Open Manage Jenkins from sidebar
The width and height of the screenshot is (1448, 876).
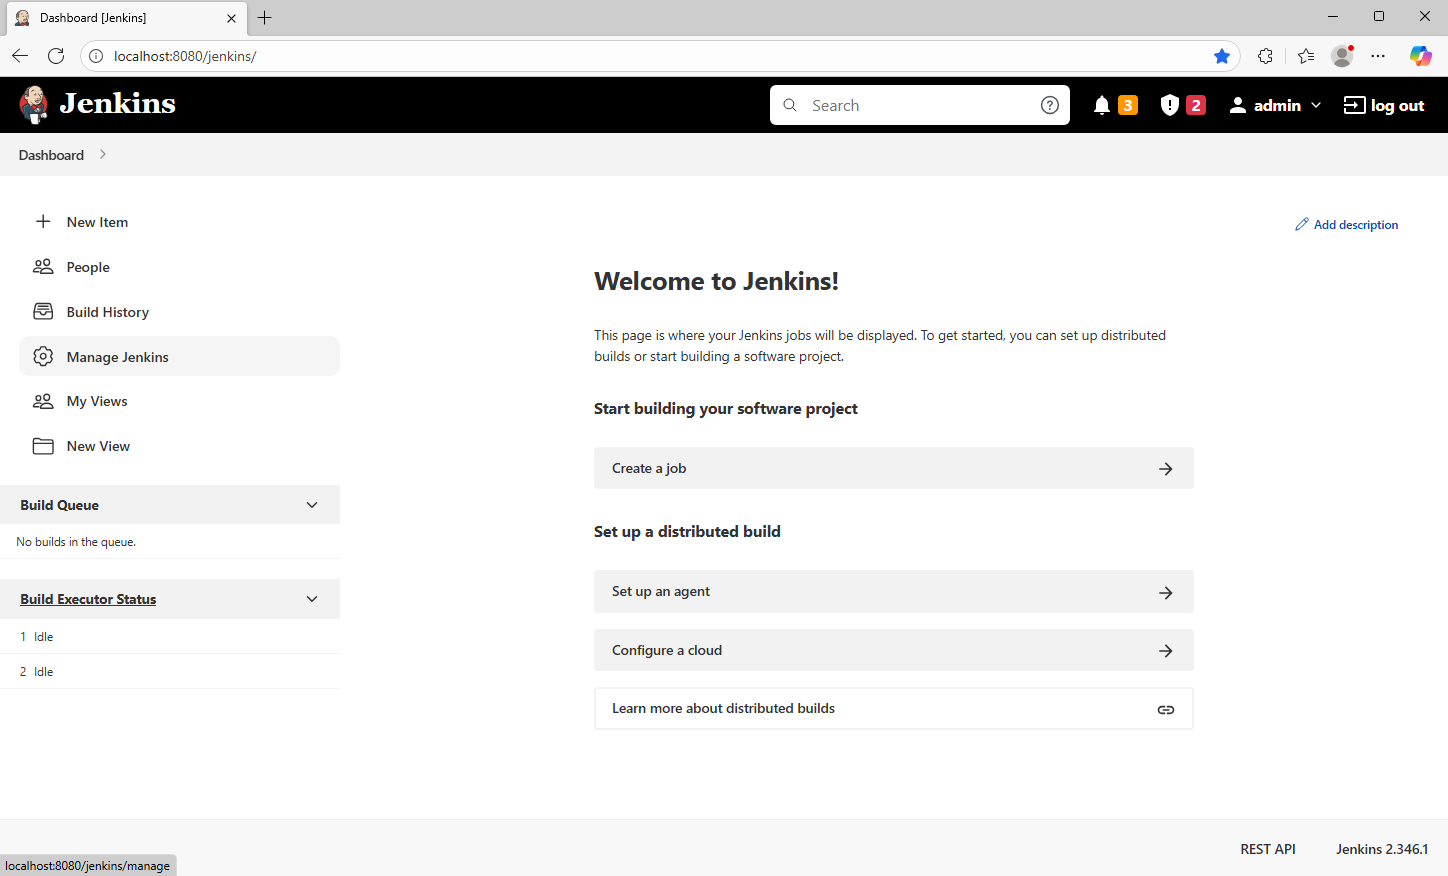[180, 356]
